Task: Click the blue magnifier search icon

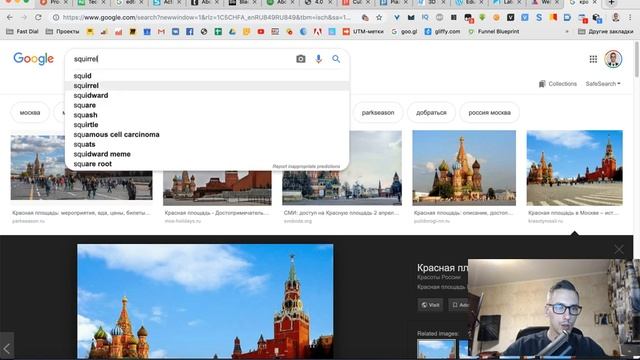Action: [336, 59]
